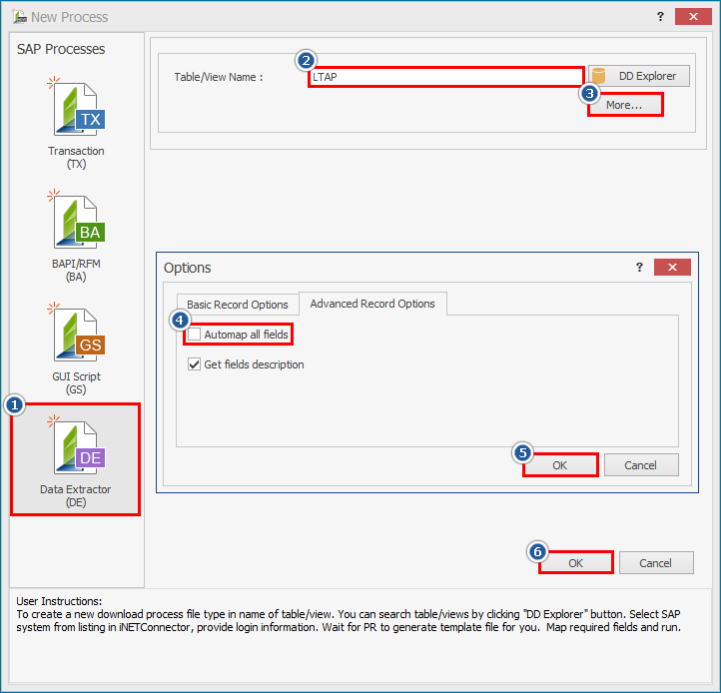Viewport: 721px width, 693px height.
Task: Select the Transaction (TX) process icon
Action: 77,110
